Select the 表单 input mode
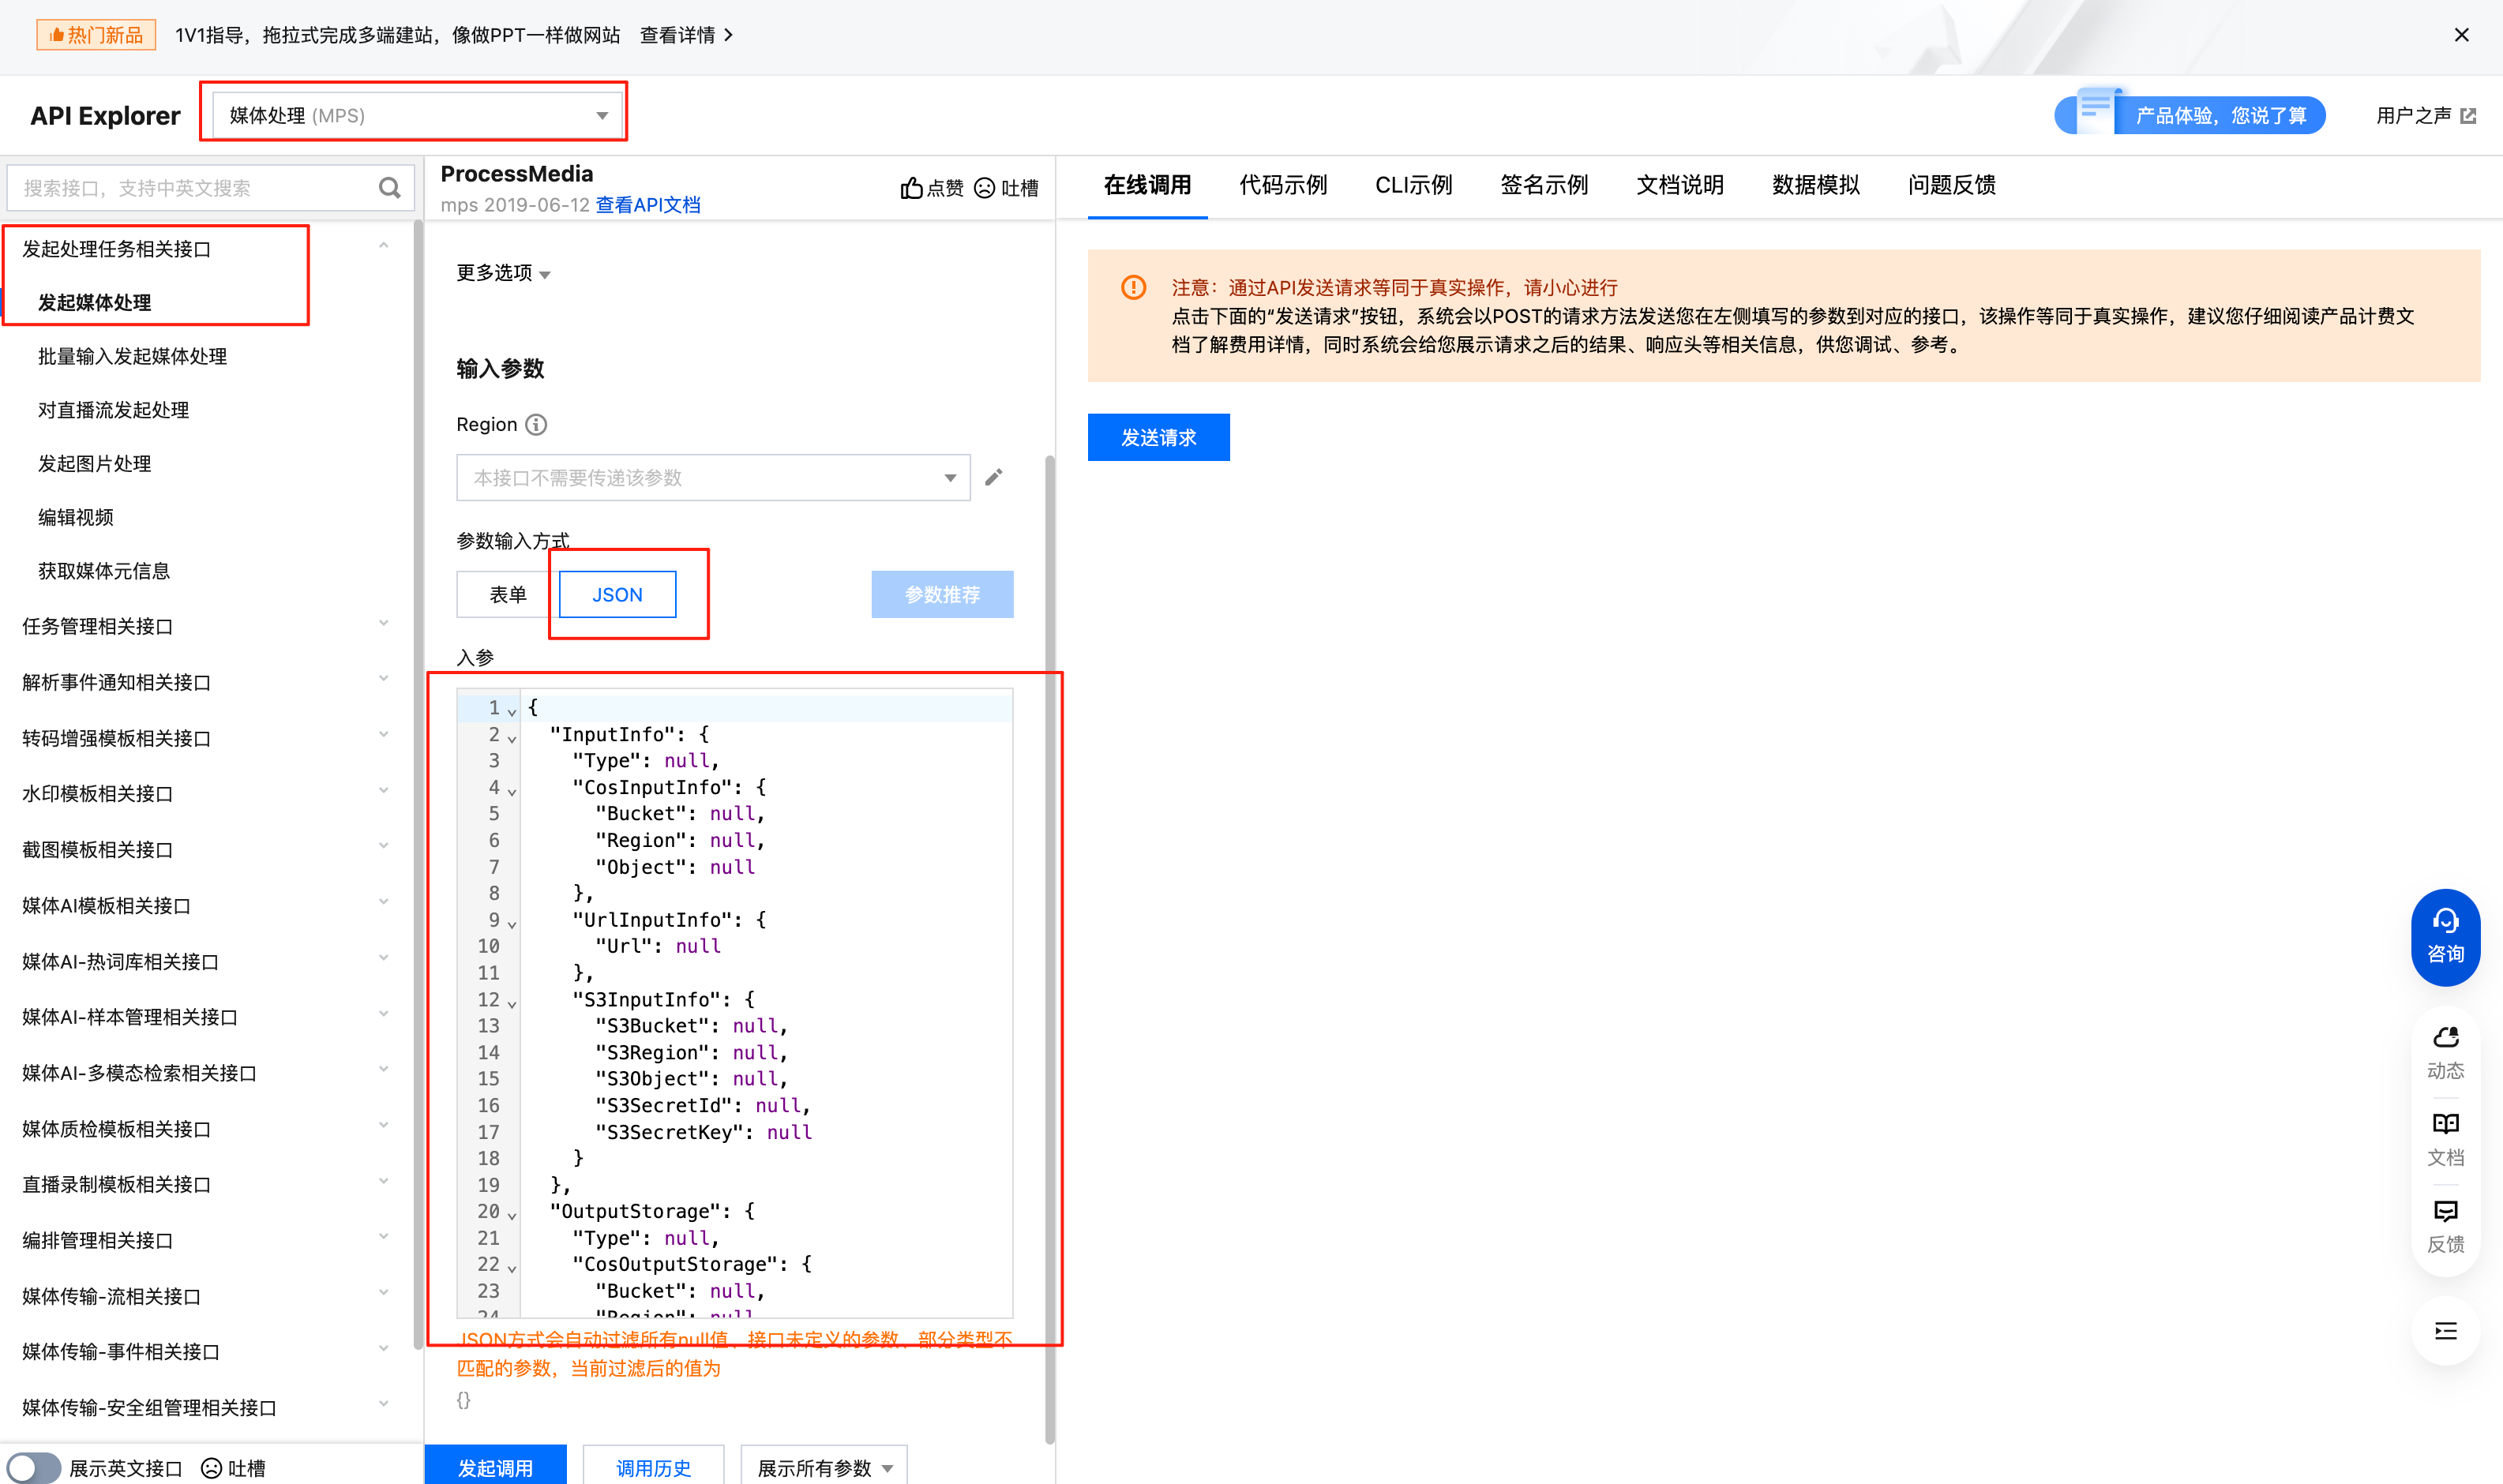The image size is (2503, 1484). pos(507,595)
